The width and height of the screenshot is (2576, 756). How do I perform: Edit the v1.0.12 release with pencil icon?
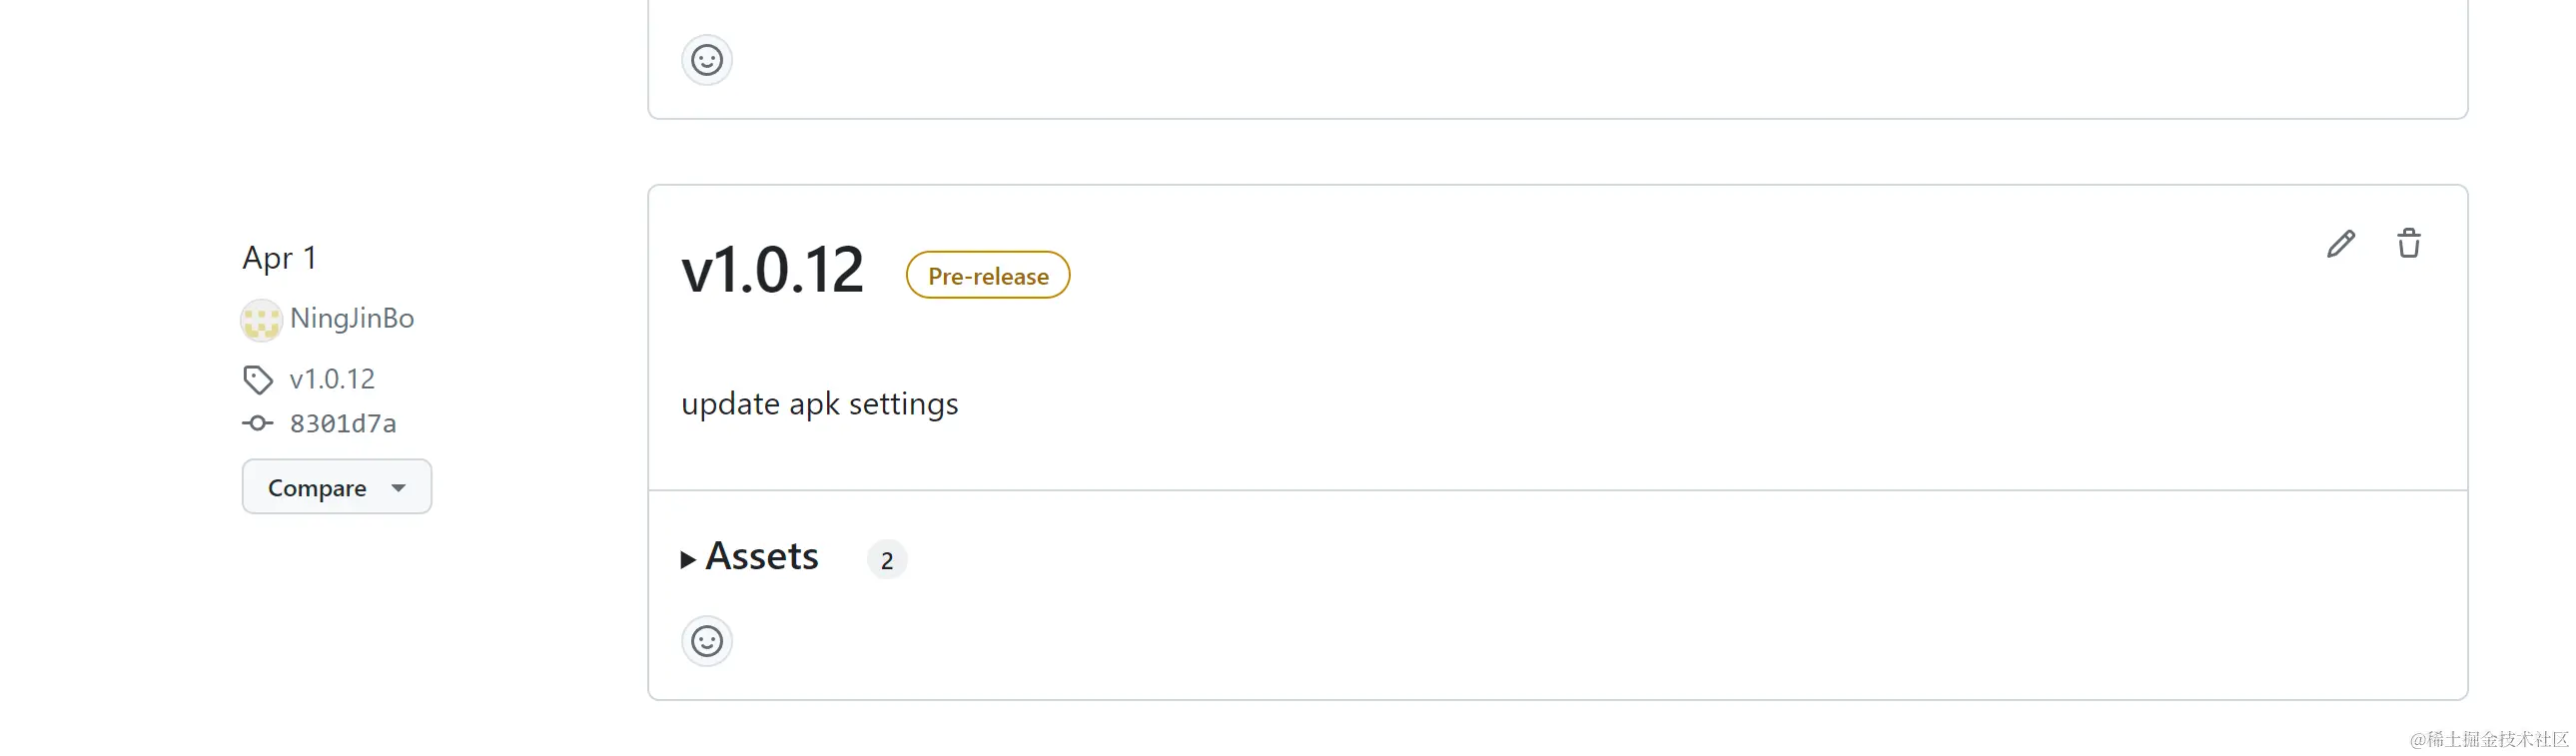click(x=2341, y=243)
